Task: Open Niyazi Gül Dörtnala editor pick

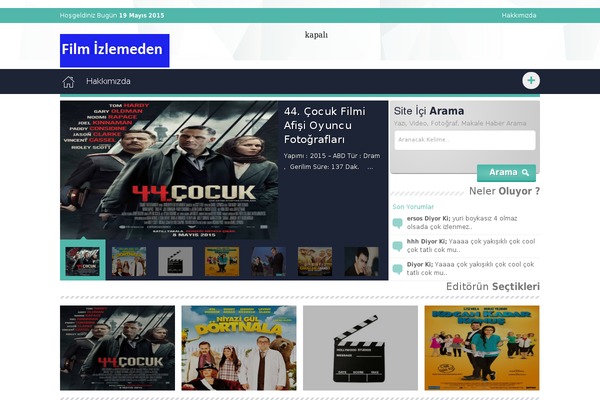Action: click(239, 348)
